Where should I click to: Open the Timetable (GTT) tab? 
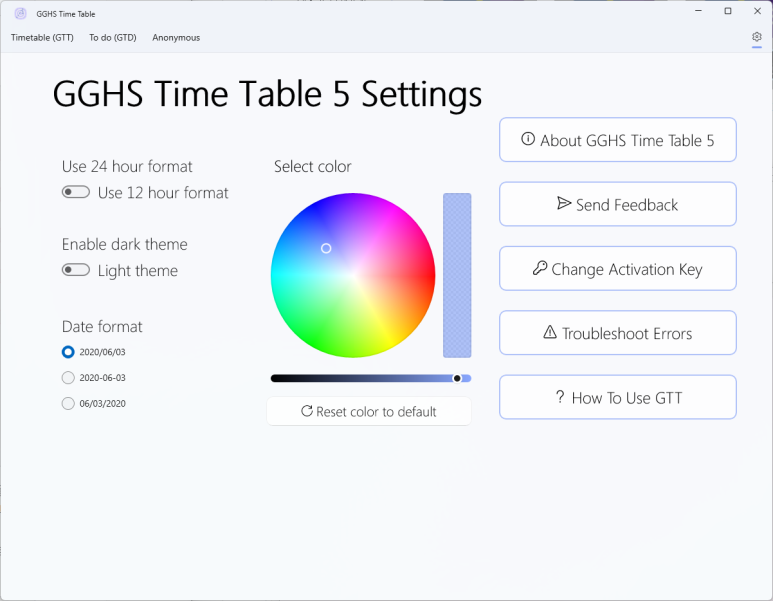(42, 37)
